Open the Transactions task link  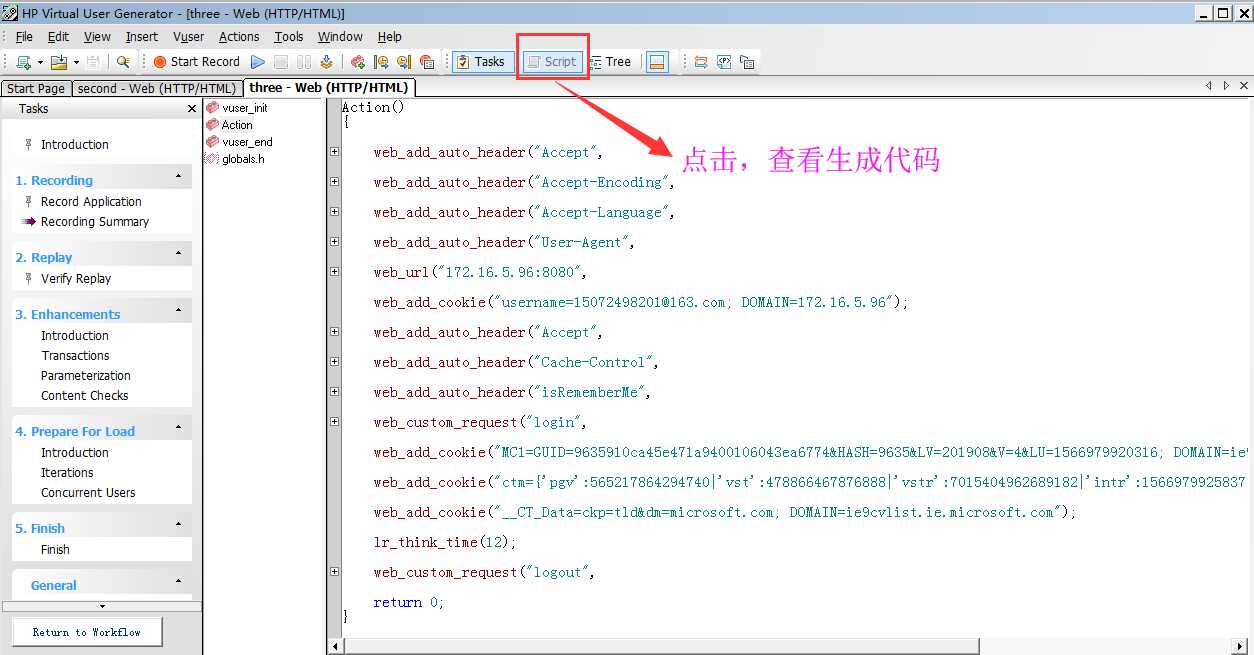point(75,356)
